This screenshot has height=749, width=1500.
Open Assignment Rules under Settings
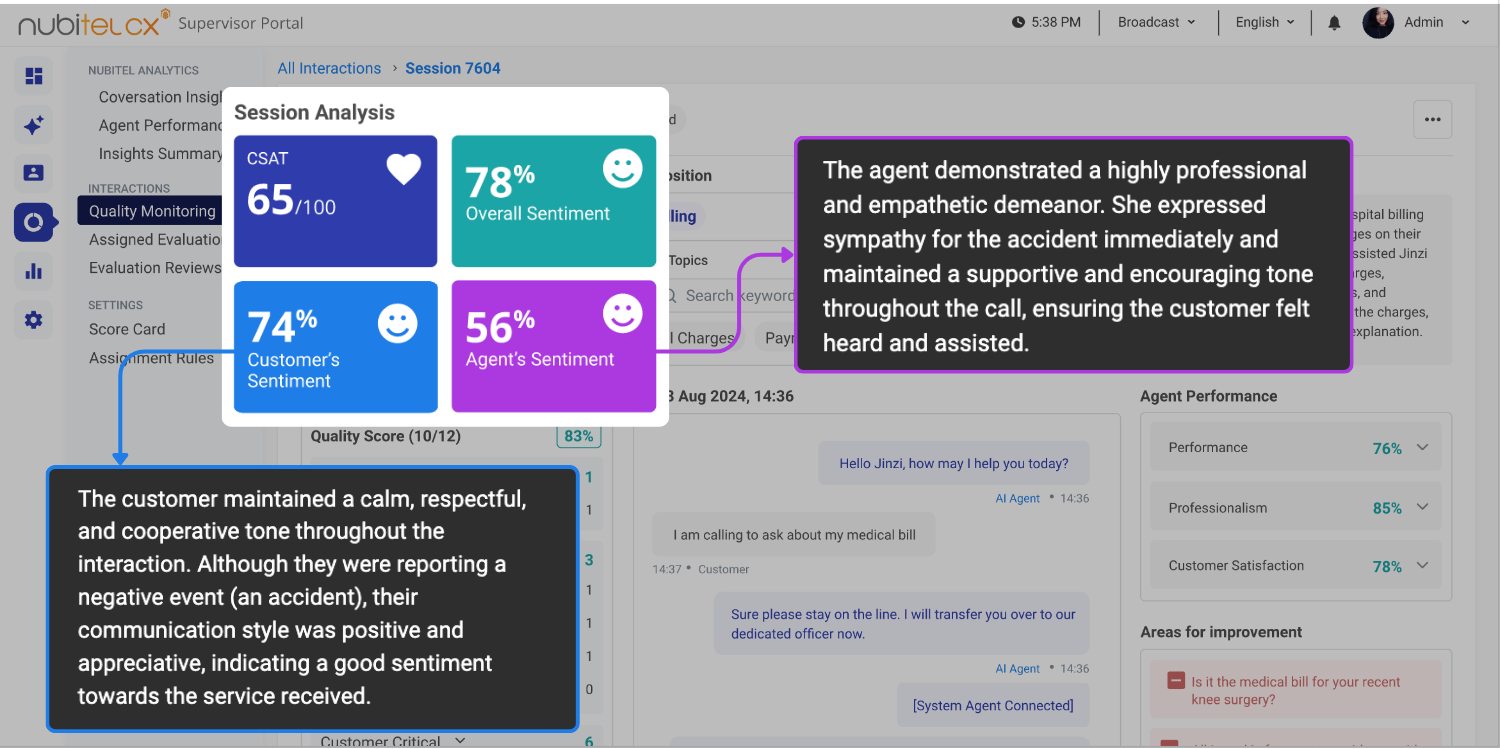coord(151,358)
